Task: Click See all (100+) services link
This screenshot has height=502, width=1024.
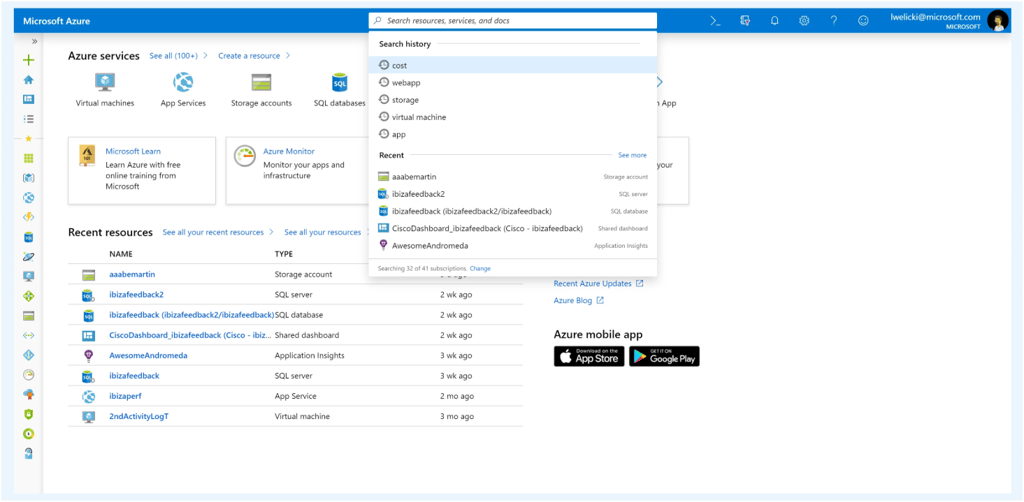Action: pos(173,56)
